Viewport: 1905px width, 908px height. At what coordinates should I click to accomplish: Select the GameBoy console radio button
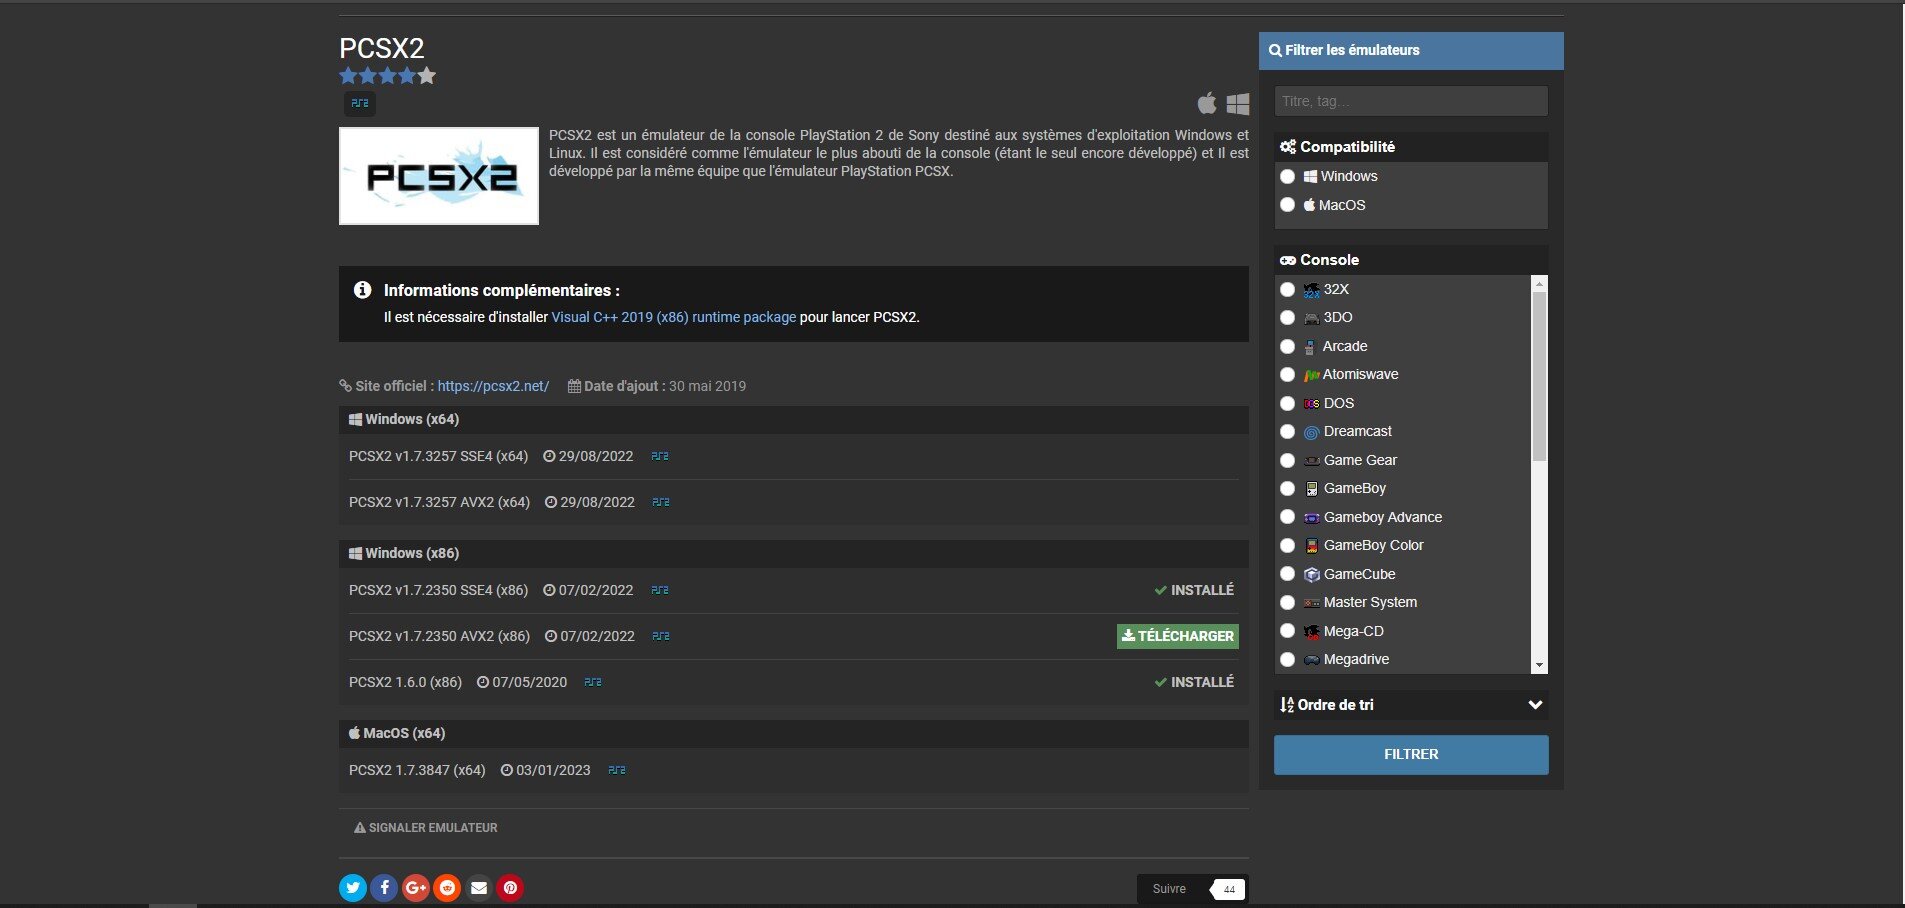tap(1287, 488)
